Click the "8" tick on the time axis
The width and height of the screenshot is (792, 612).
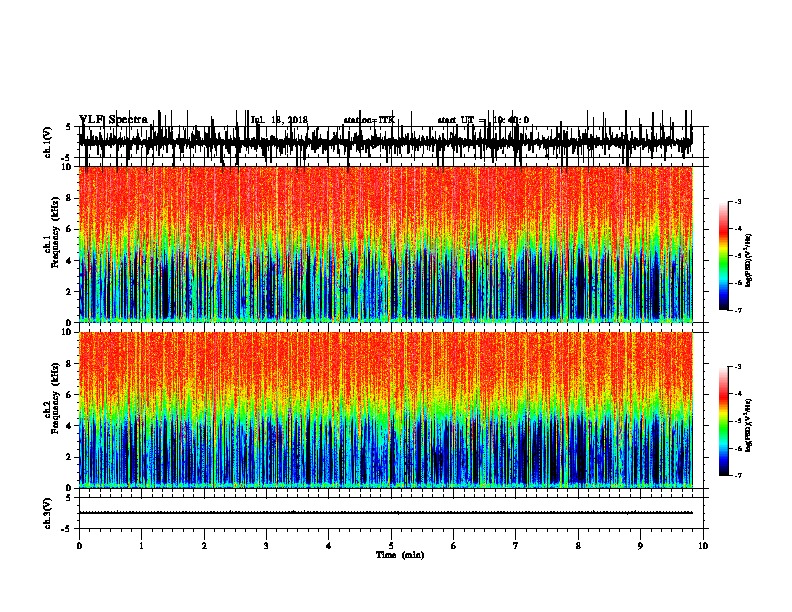578,546
